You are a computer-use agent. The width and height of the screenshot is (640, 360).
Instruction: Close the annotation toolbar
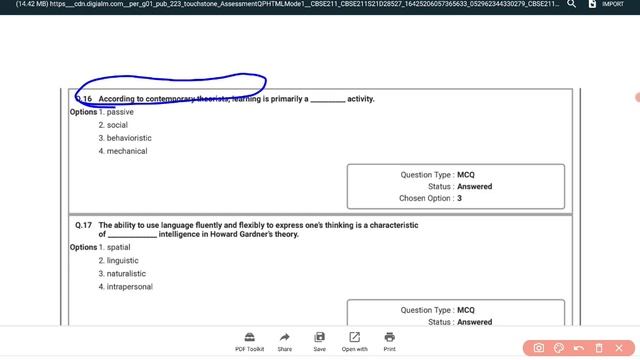(619, 348)
